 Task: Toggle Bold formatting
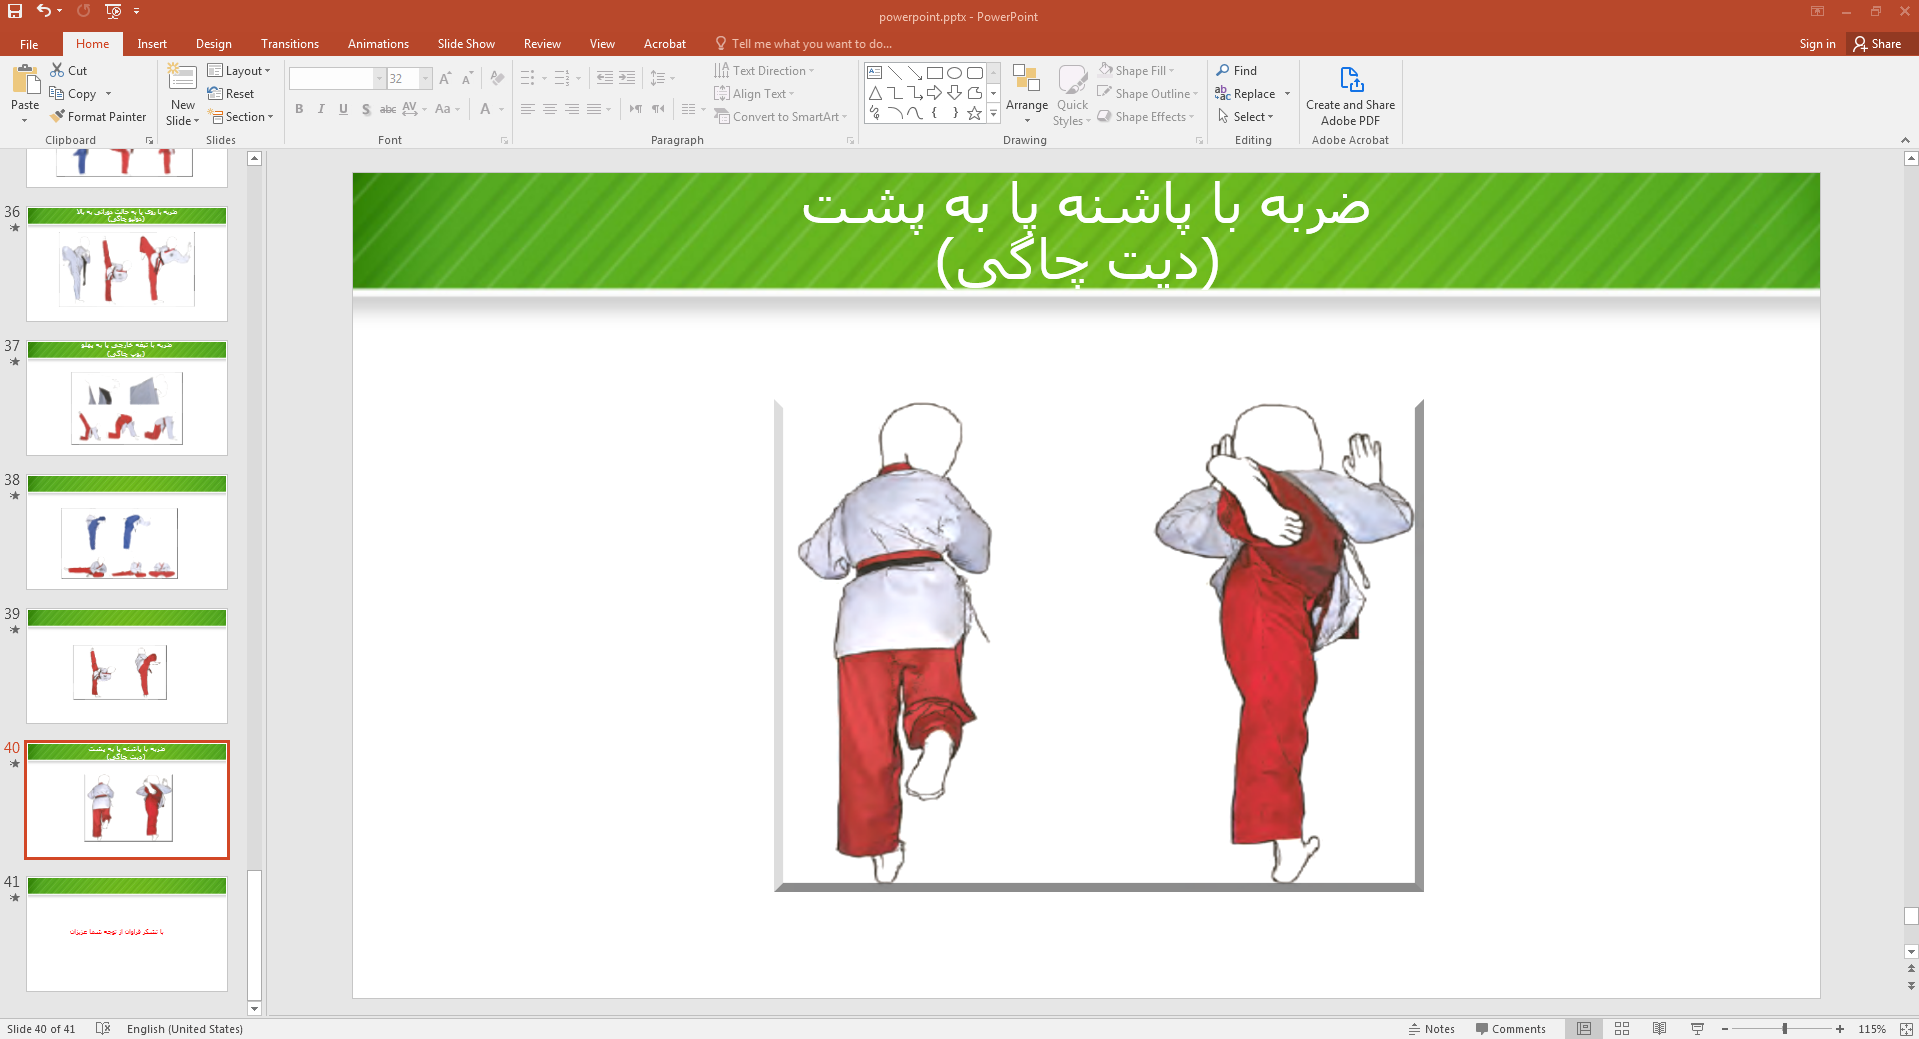(299, 109)
